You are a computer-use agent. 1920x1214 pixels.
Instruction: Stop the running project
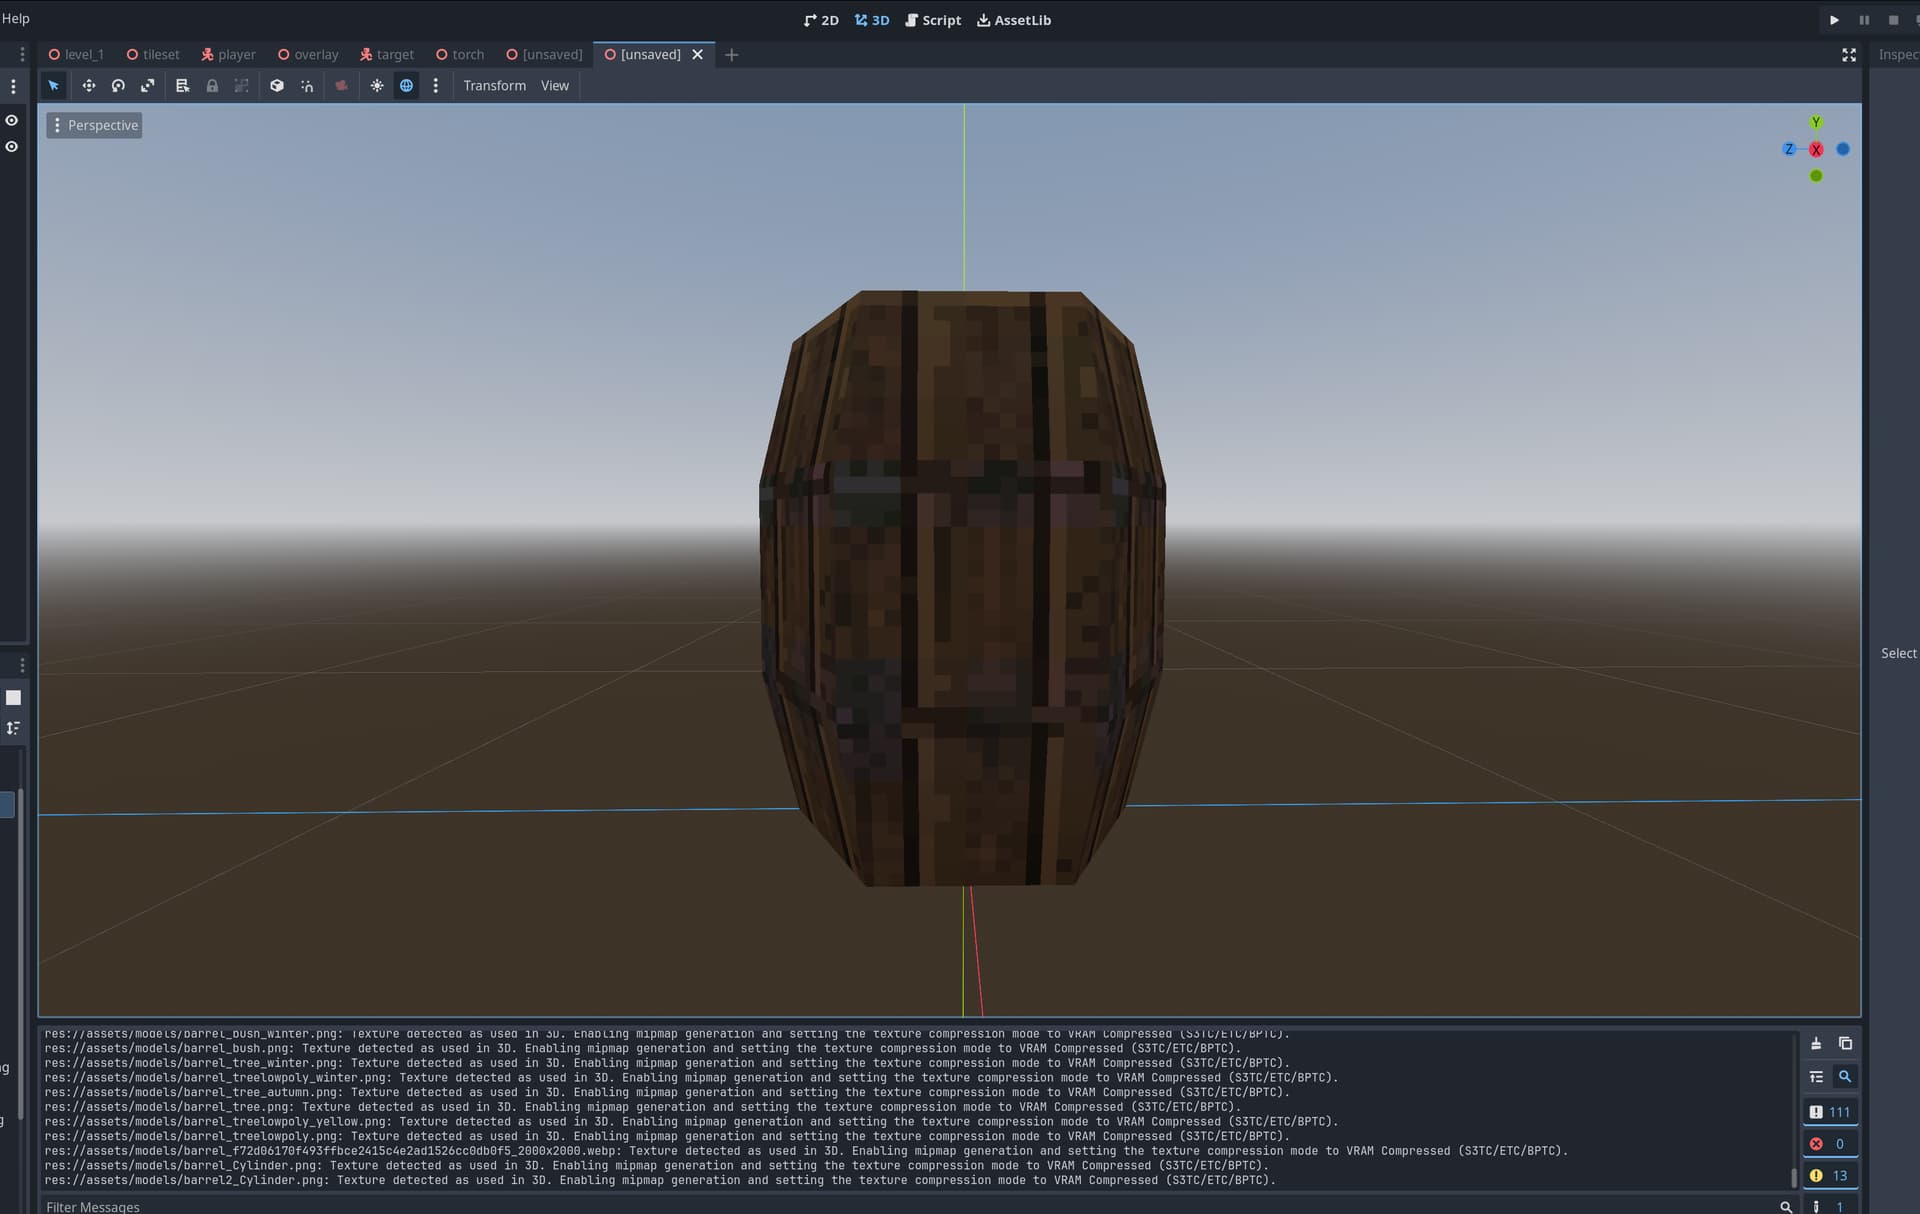[x=1893, y=20]
